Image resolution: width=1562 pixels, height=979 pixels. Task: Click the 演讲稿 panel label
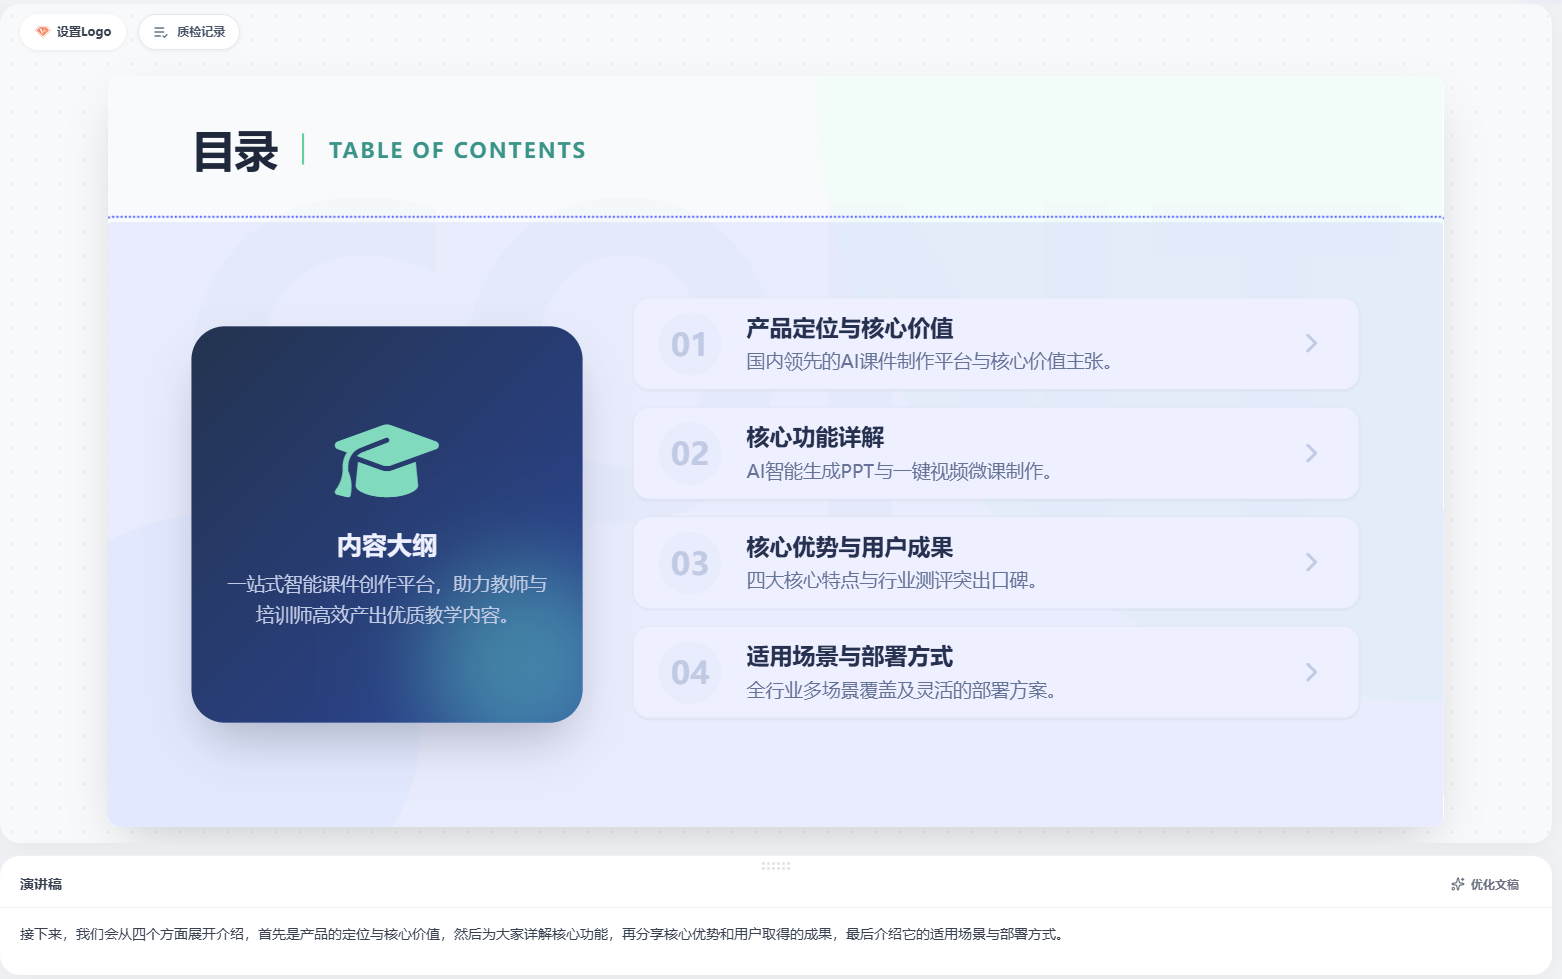tap(41, 884)
